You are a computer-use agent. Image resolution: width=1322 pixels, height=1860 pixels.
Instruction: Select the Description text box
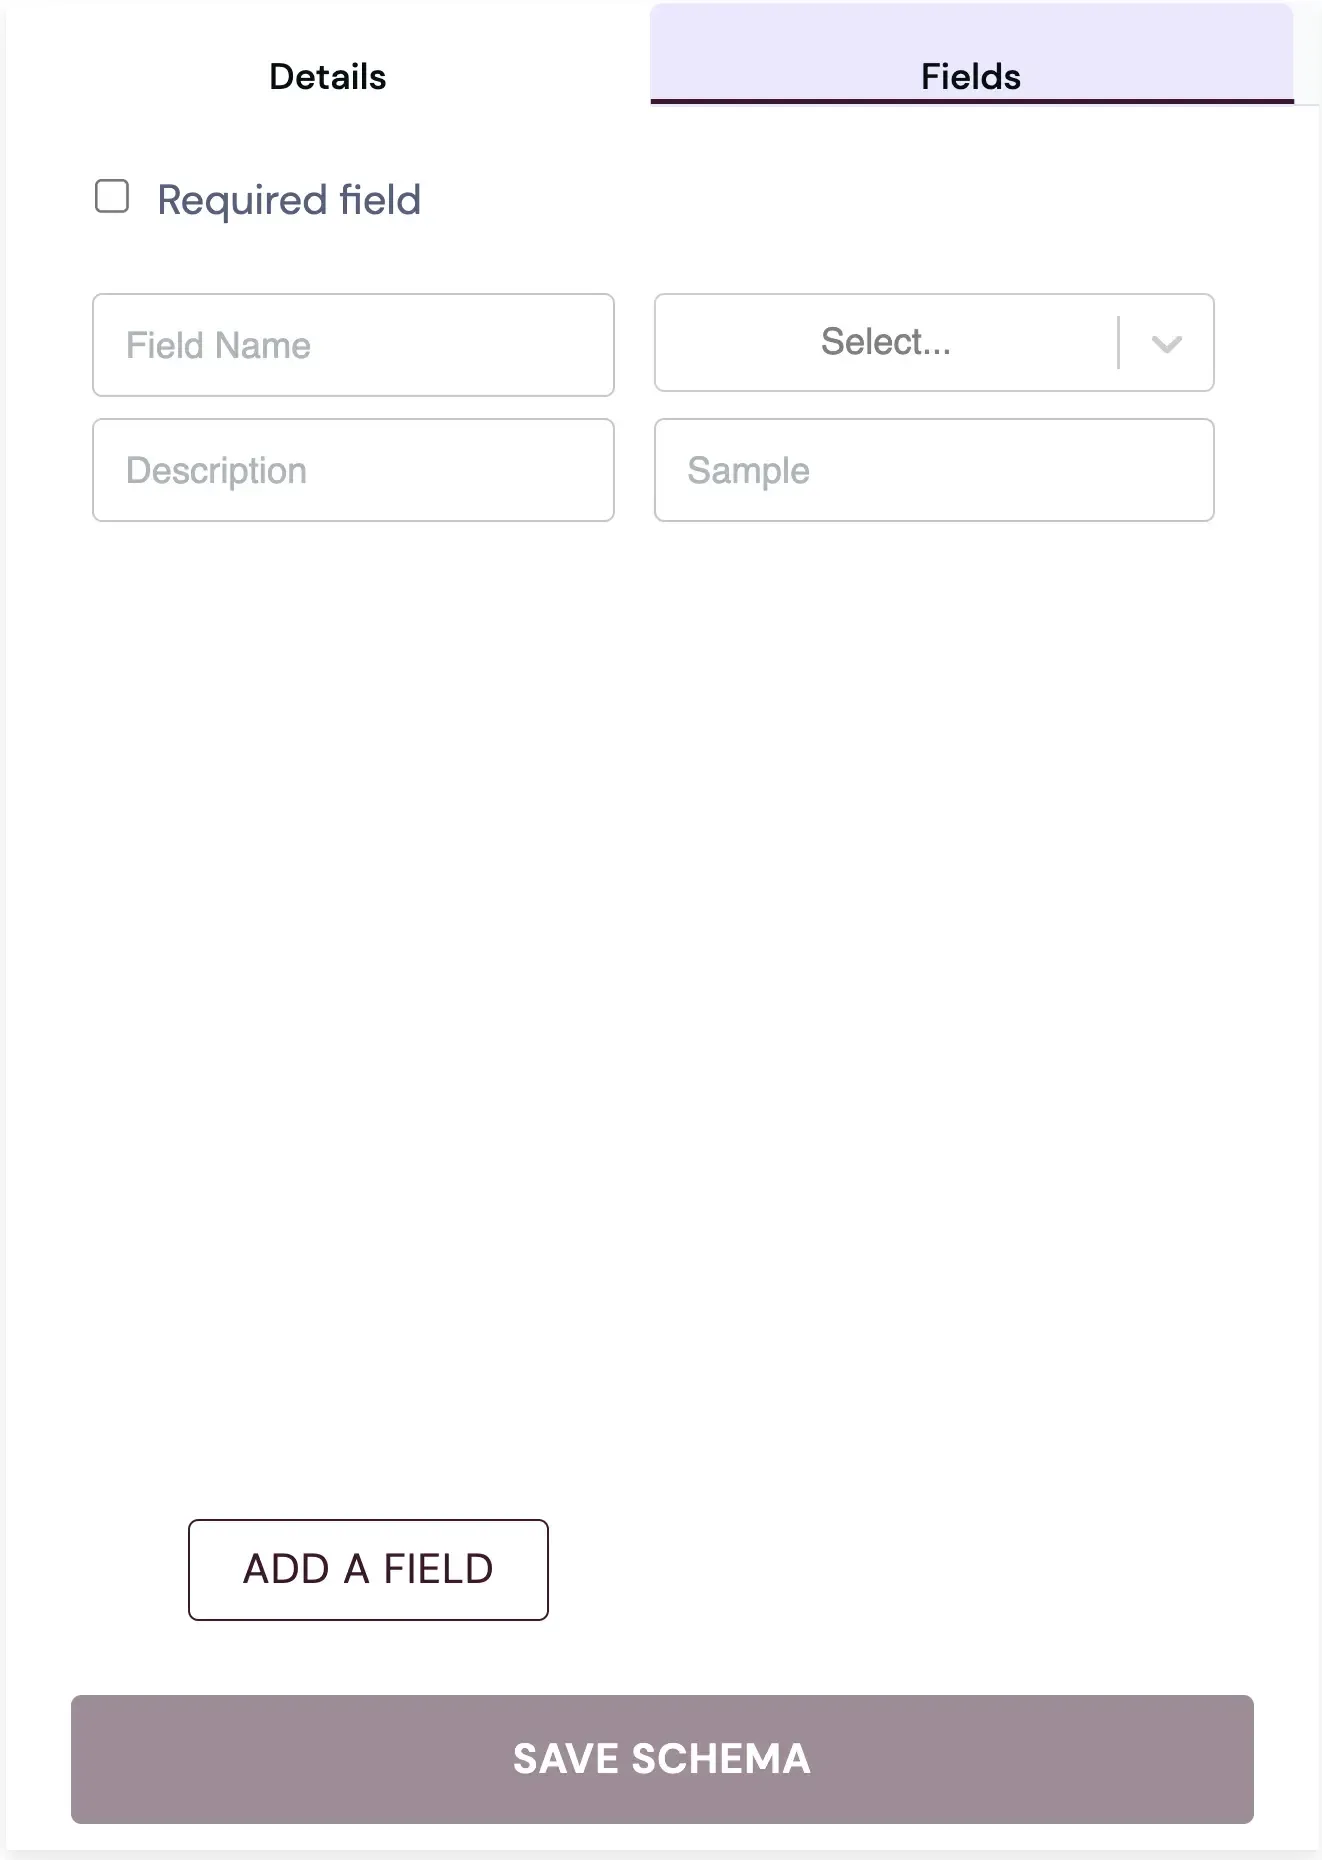coord(353,470)
